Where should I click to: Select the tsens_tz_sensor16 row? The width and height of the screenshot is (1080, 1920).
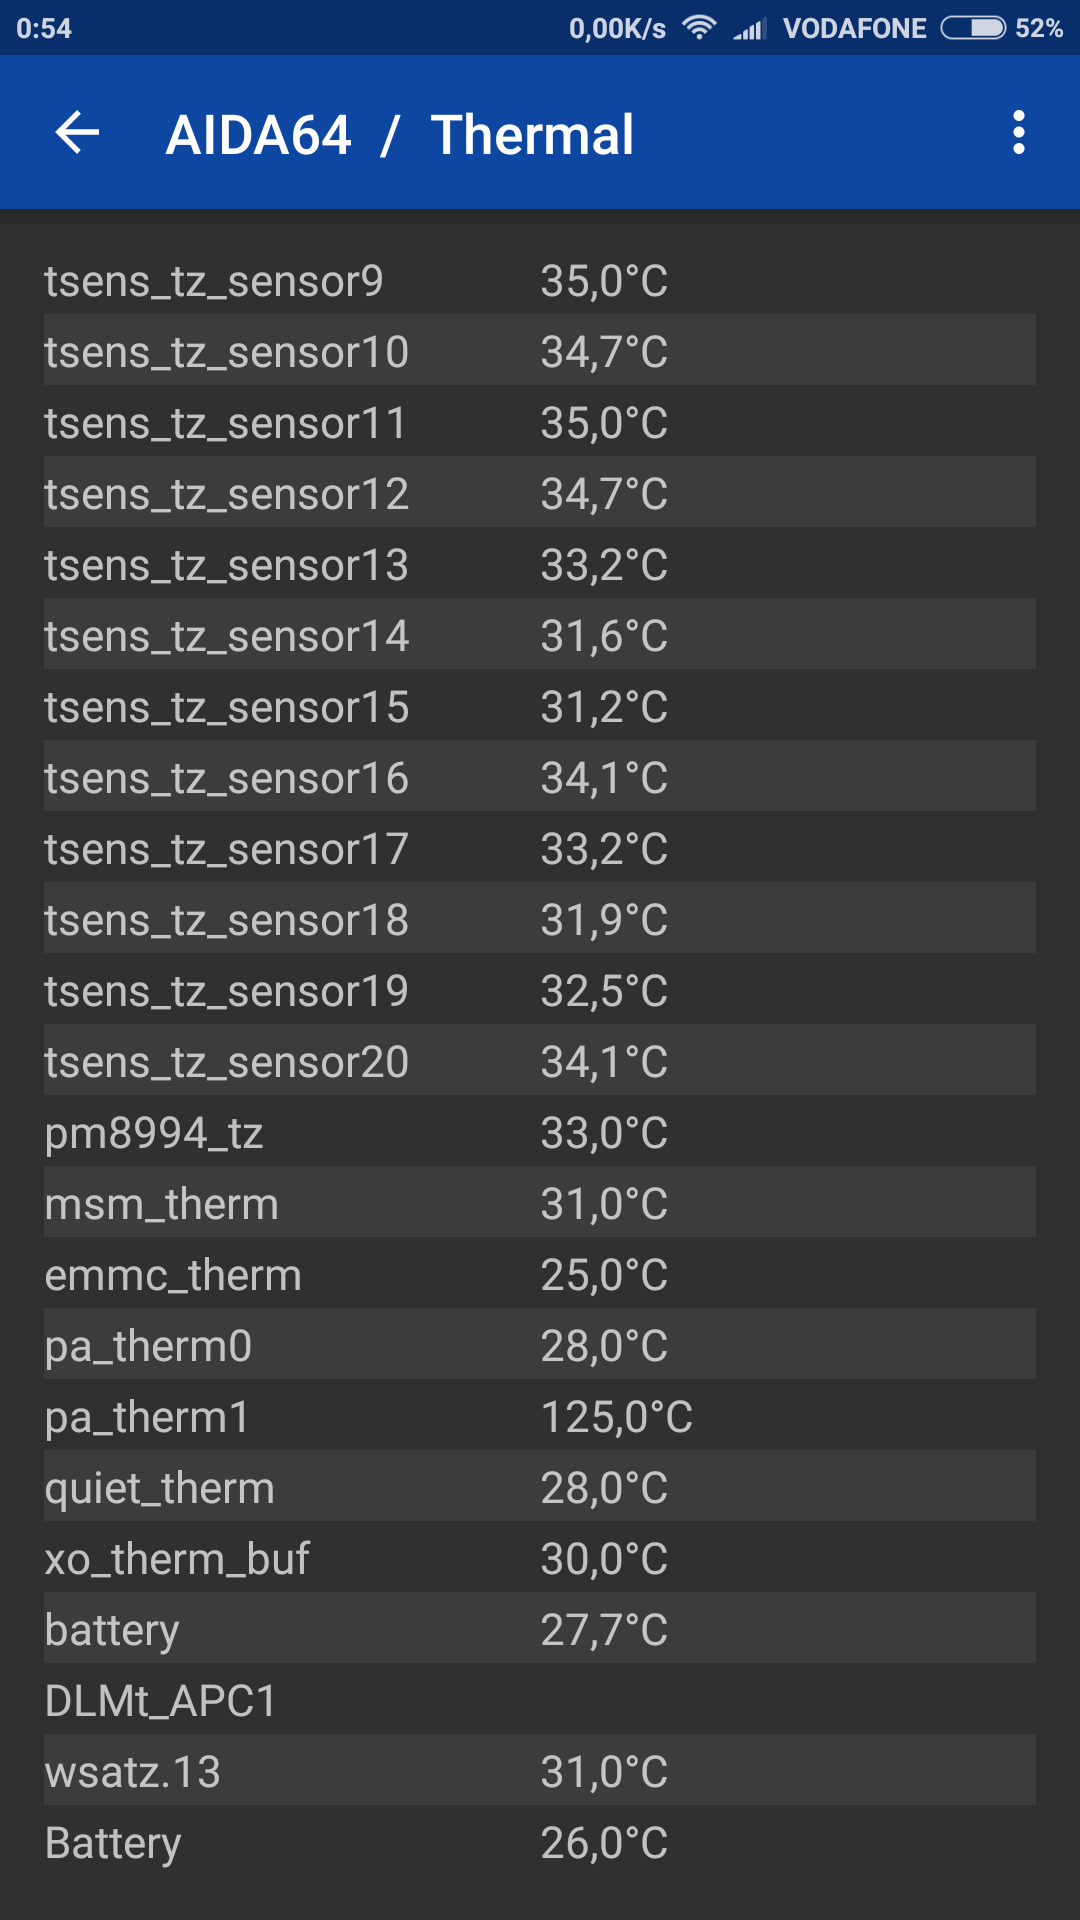[540, 778]
